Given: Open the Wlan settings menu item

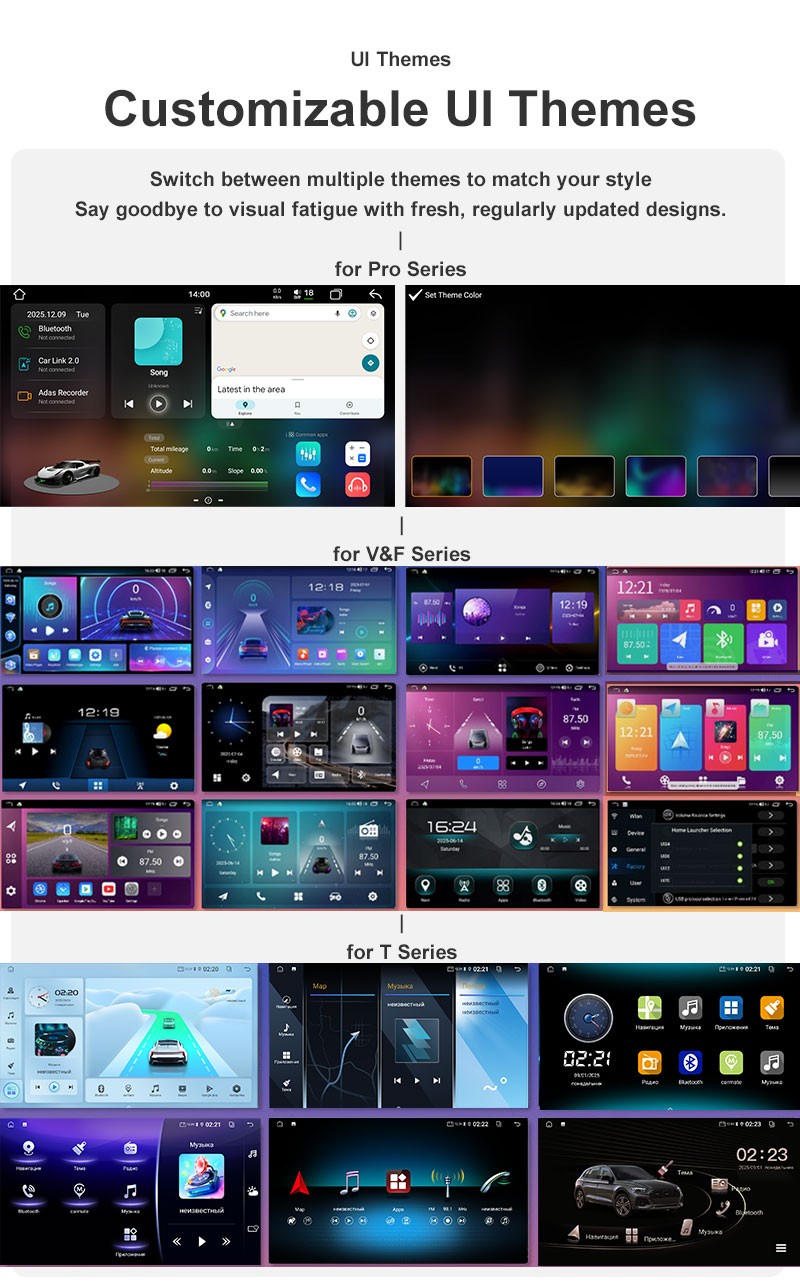Looking at the screenshot, I should point(636,816).
